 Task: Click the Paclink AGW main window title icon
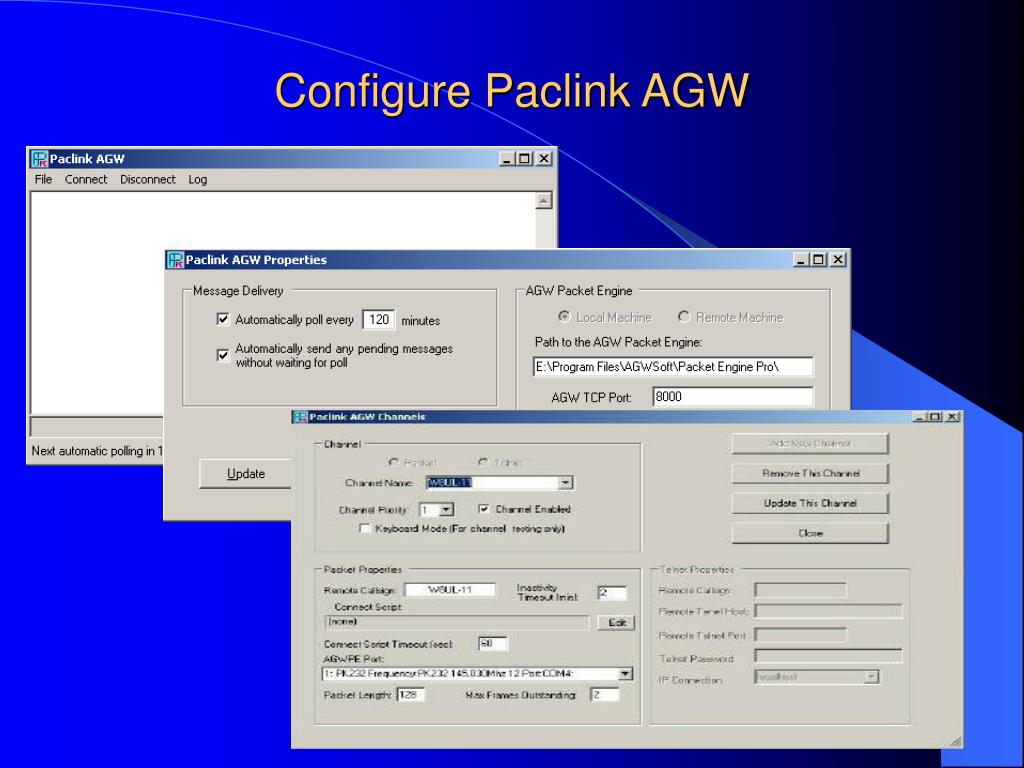point(39,159)
